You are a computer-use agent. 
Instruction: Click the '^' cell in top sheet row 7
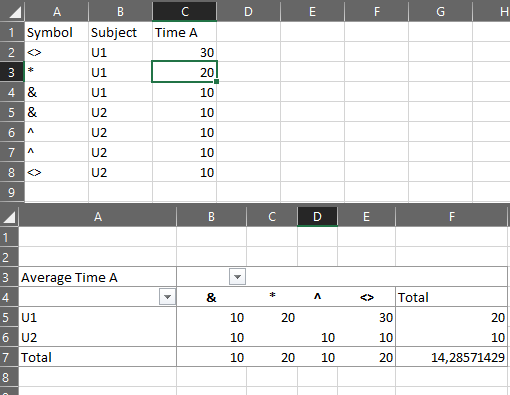pos(56,152)
